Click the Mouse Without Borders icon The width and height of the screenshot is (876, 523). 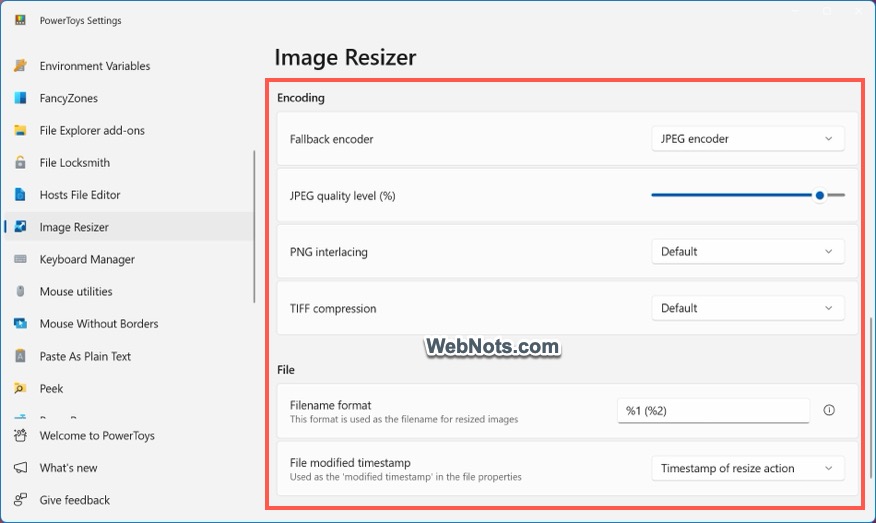[x=20, y=323]
